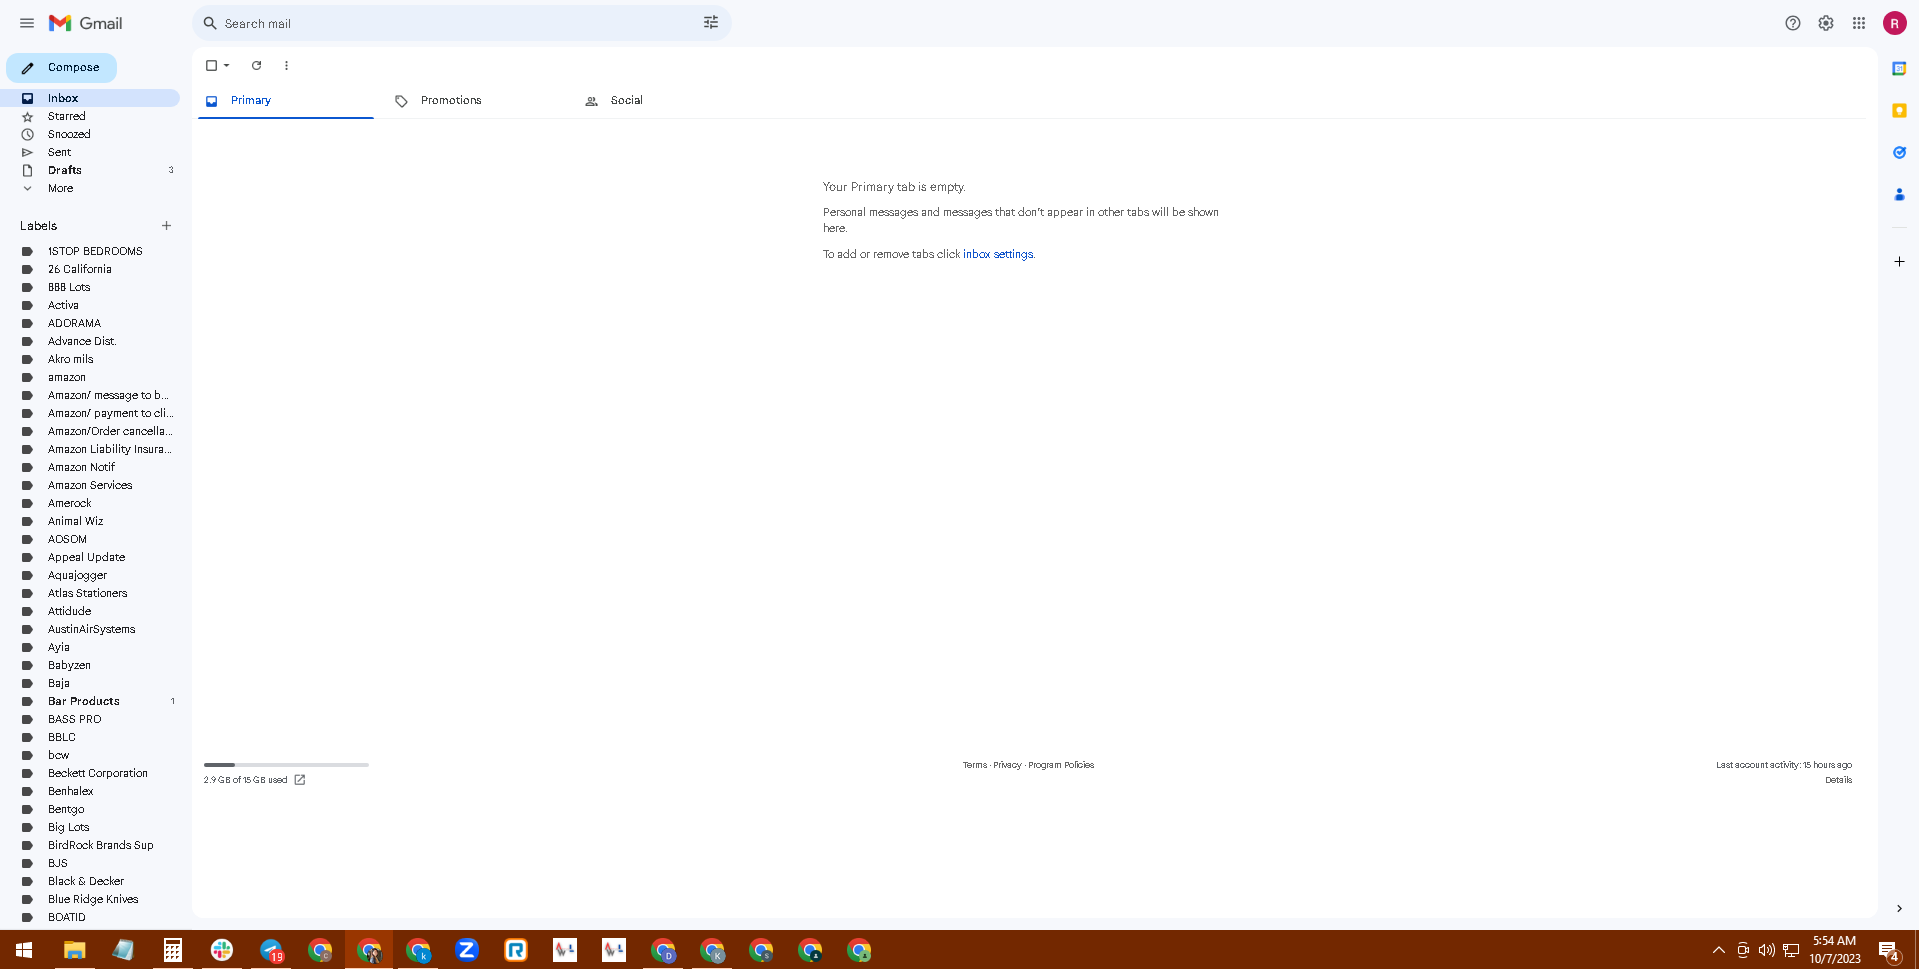Open storage management external link icon
The height and width of the screenshot is (969, 1919).
(x=300, y=780)
